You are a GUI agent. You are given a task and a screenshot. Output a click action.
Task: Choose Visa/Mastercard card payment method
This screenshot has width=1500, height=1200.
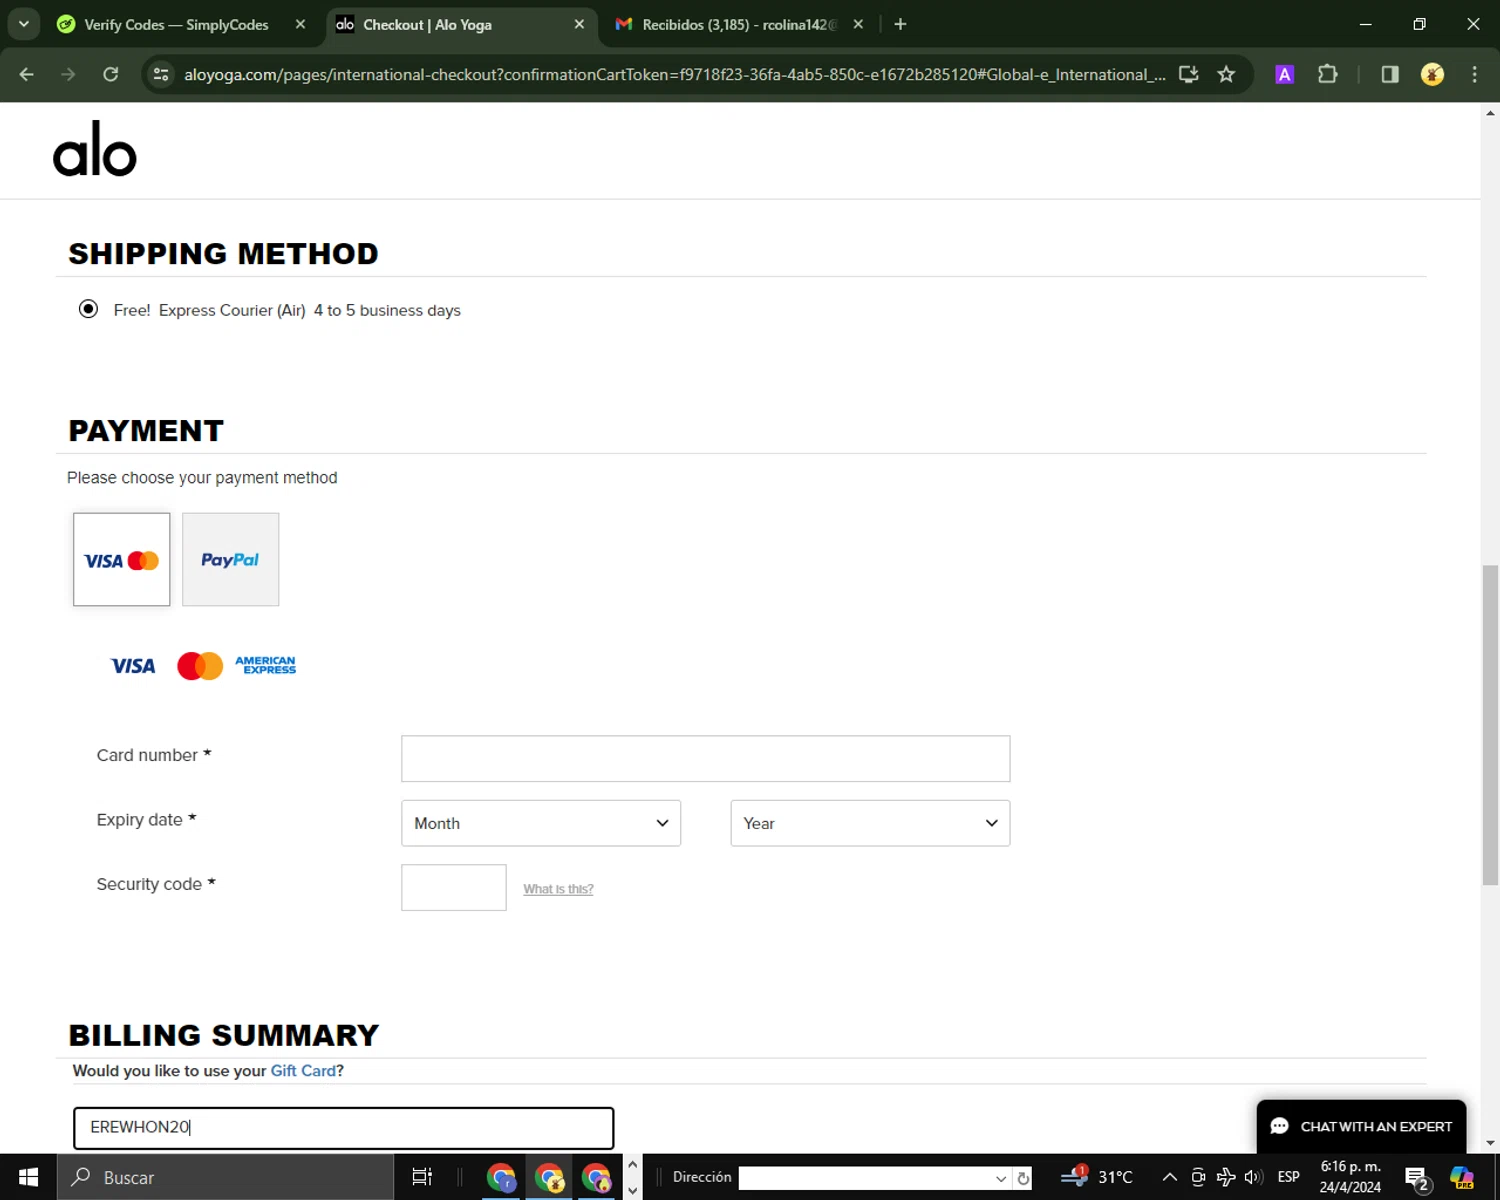[121, 559]
